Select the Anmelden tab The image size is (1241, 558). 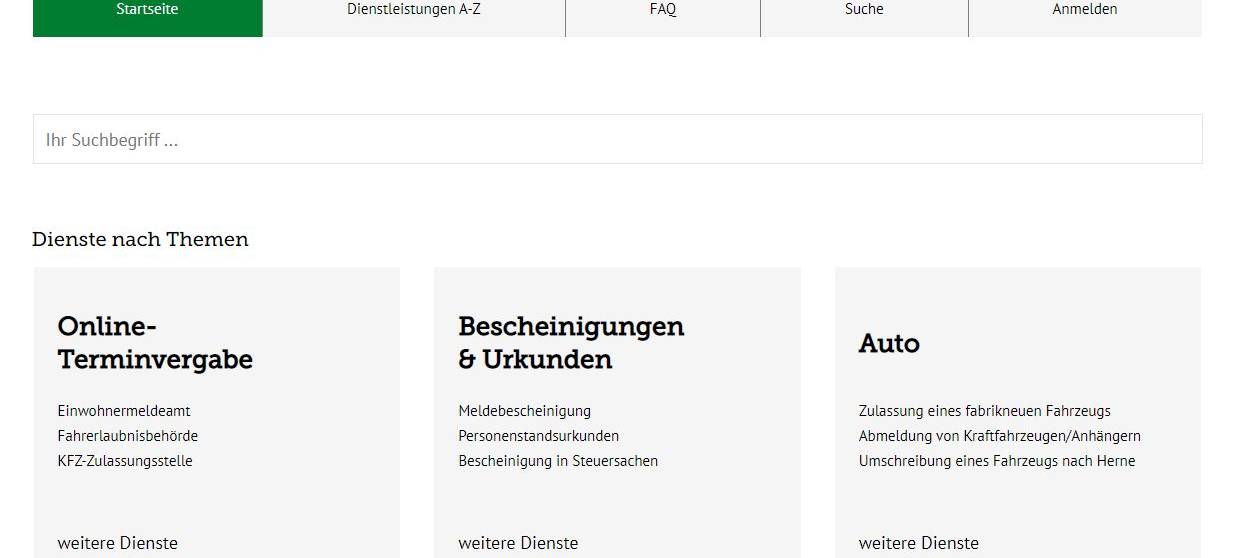coord(1085,10)
